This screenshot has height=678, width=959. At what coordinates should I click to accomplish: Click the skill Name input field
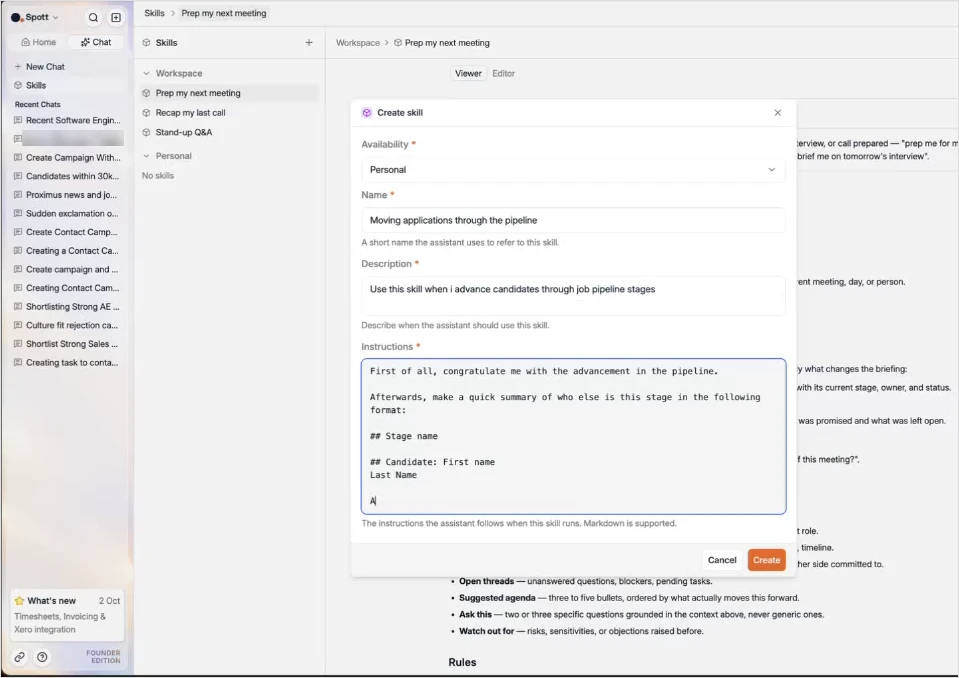coord(573,220)
